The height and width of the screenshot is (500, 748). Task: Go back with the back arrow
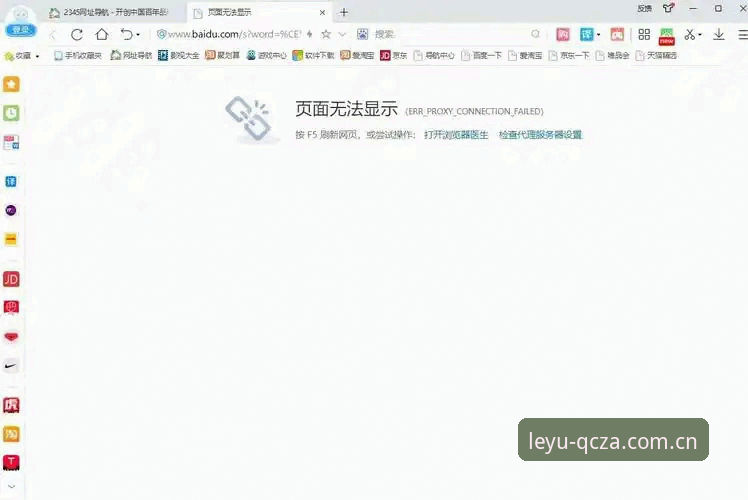[x=53, y=34]
